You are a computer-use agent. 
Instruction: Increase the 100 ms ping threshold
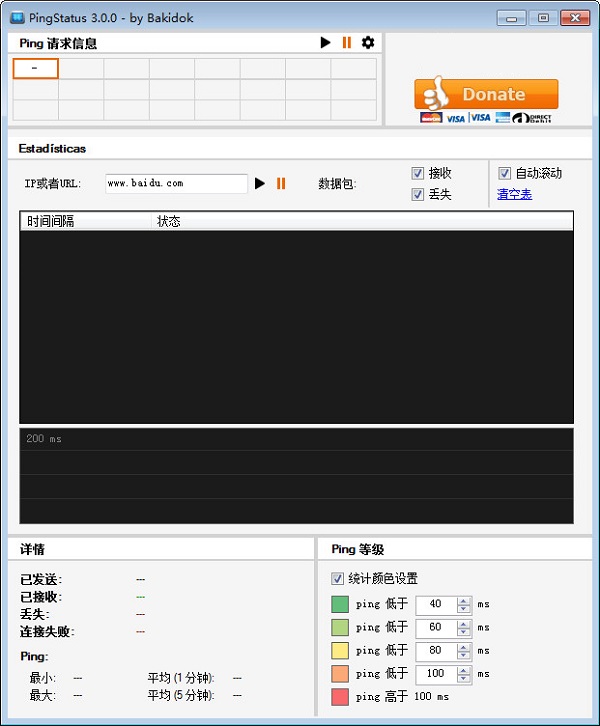tap(463, 669)
